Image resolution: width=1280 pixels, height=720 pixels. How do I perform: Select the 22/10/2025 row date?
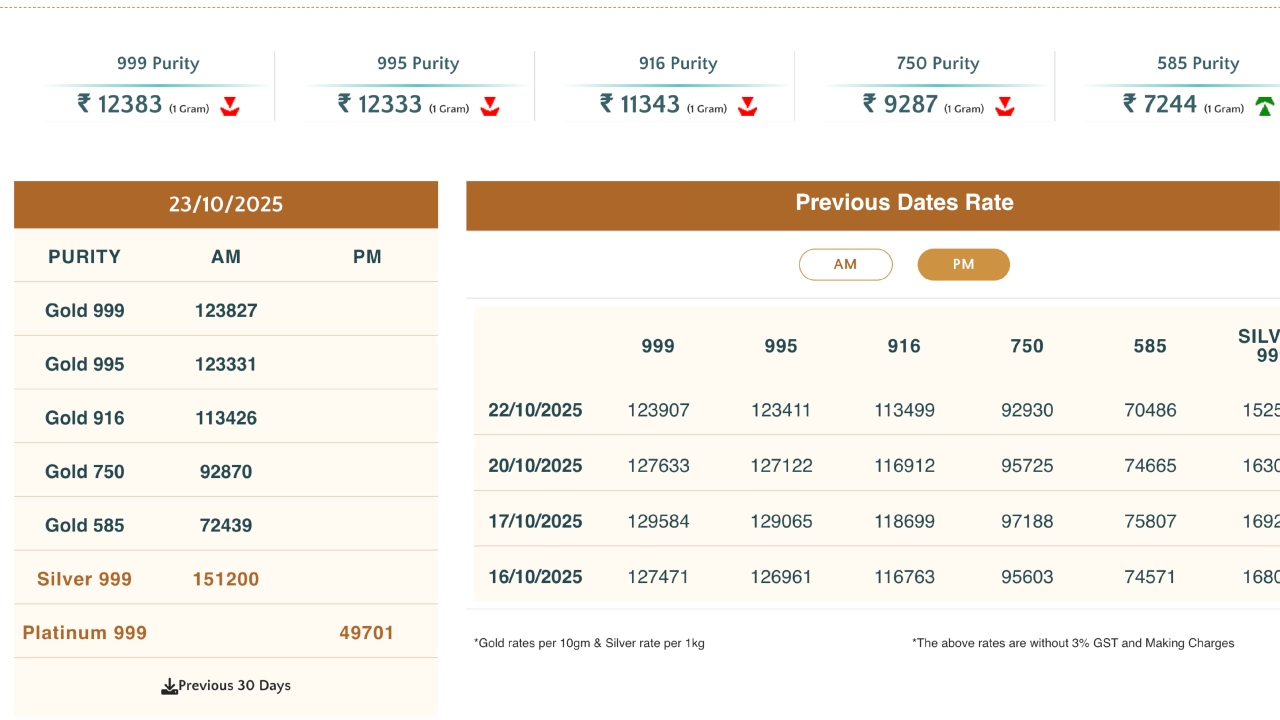(535, 410)
